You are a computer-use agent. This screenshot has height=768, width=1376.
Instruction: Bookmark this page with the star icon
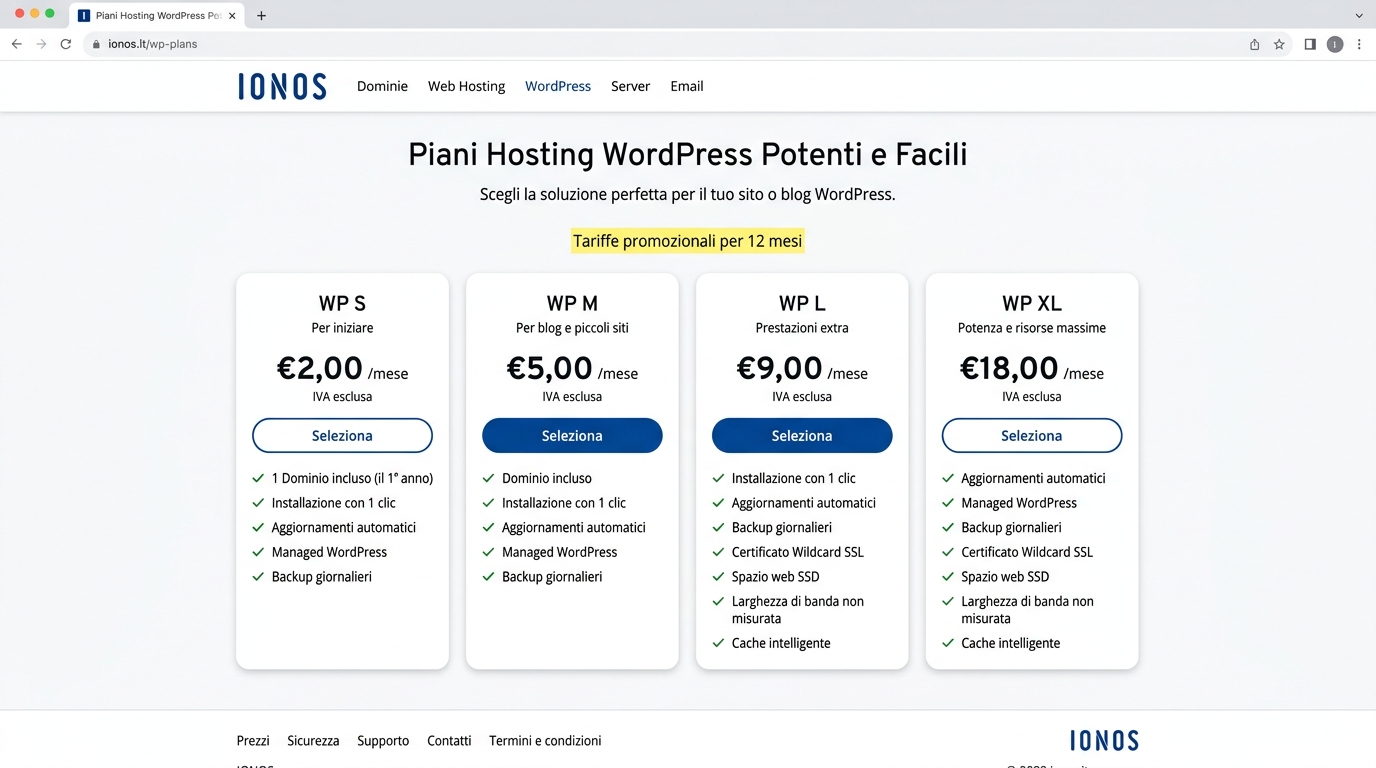[1279, 44]
